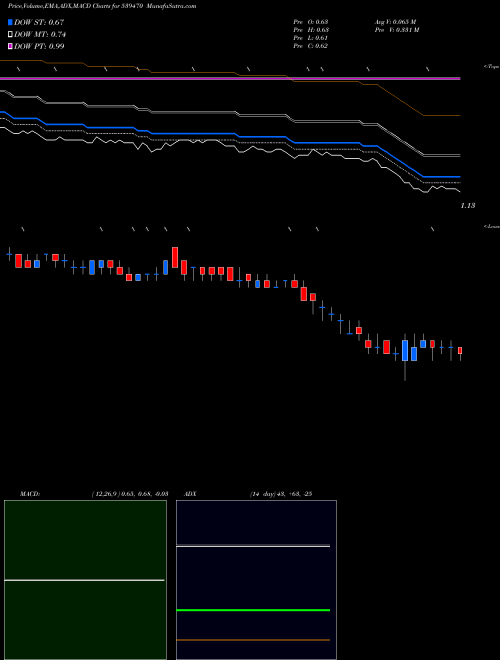500x660 pixels.
Task: Click the blue DOW ST legend swatch
Action: (10, 22)
